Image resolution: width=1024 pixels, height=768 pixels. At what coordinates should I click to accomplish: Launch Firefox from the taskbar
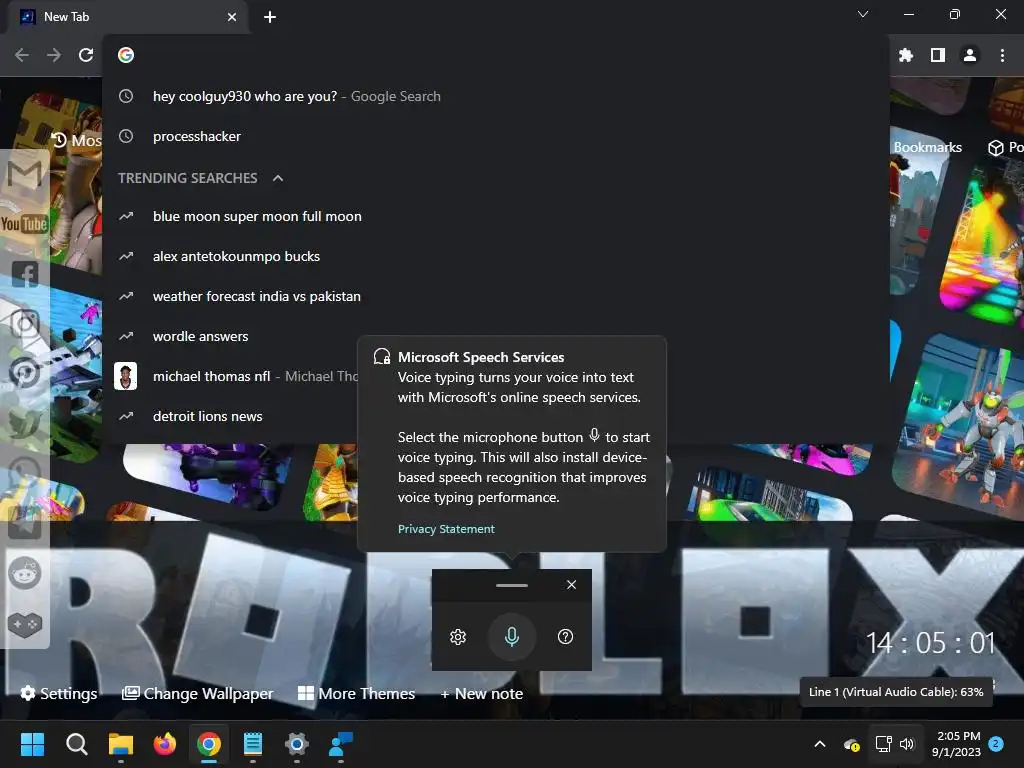pyautogui.click(x=165, y=744)
